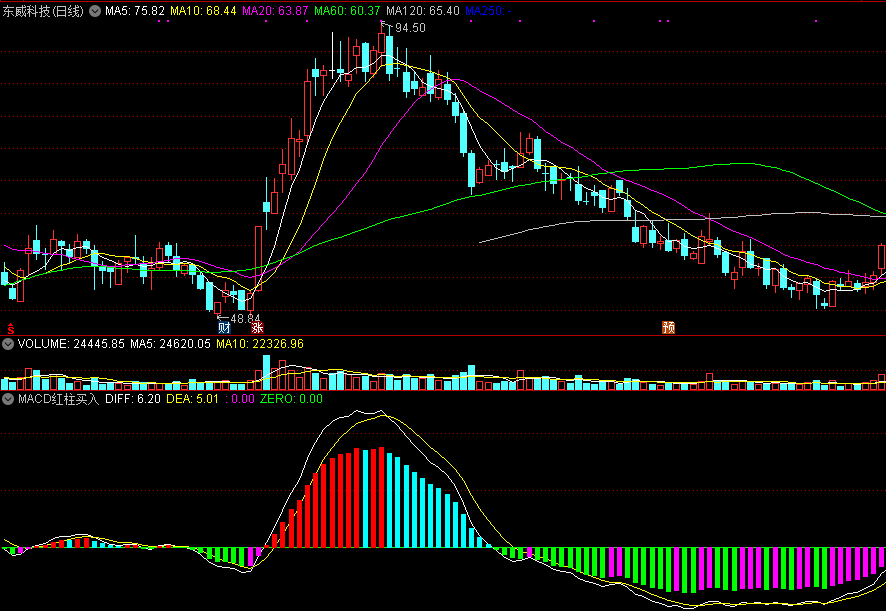Click the MA250 label
Image resolution: width=886 pixels, height=611 pixels.
pyautogui.click(x=488, y=11)
